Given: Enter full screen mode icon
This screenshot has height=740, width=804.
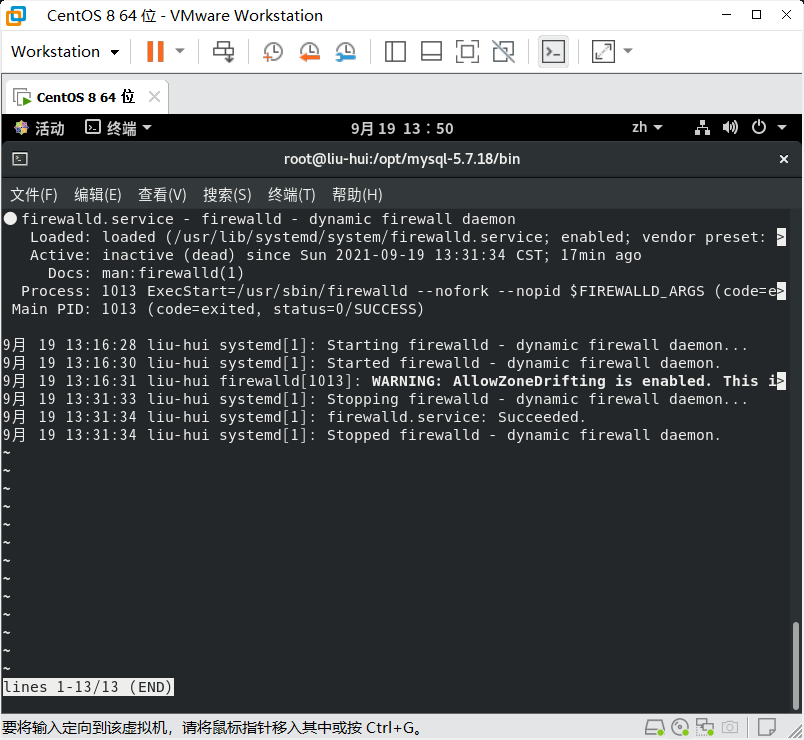Looking at the screenshot, I should point(467,51).
